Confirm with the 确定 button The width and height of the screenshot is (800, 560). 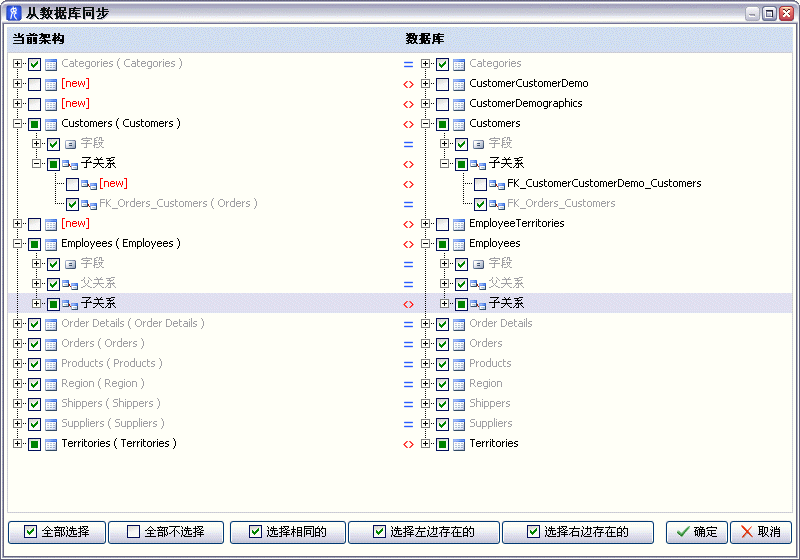coord(696,532)
